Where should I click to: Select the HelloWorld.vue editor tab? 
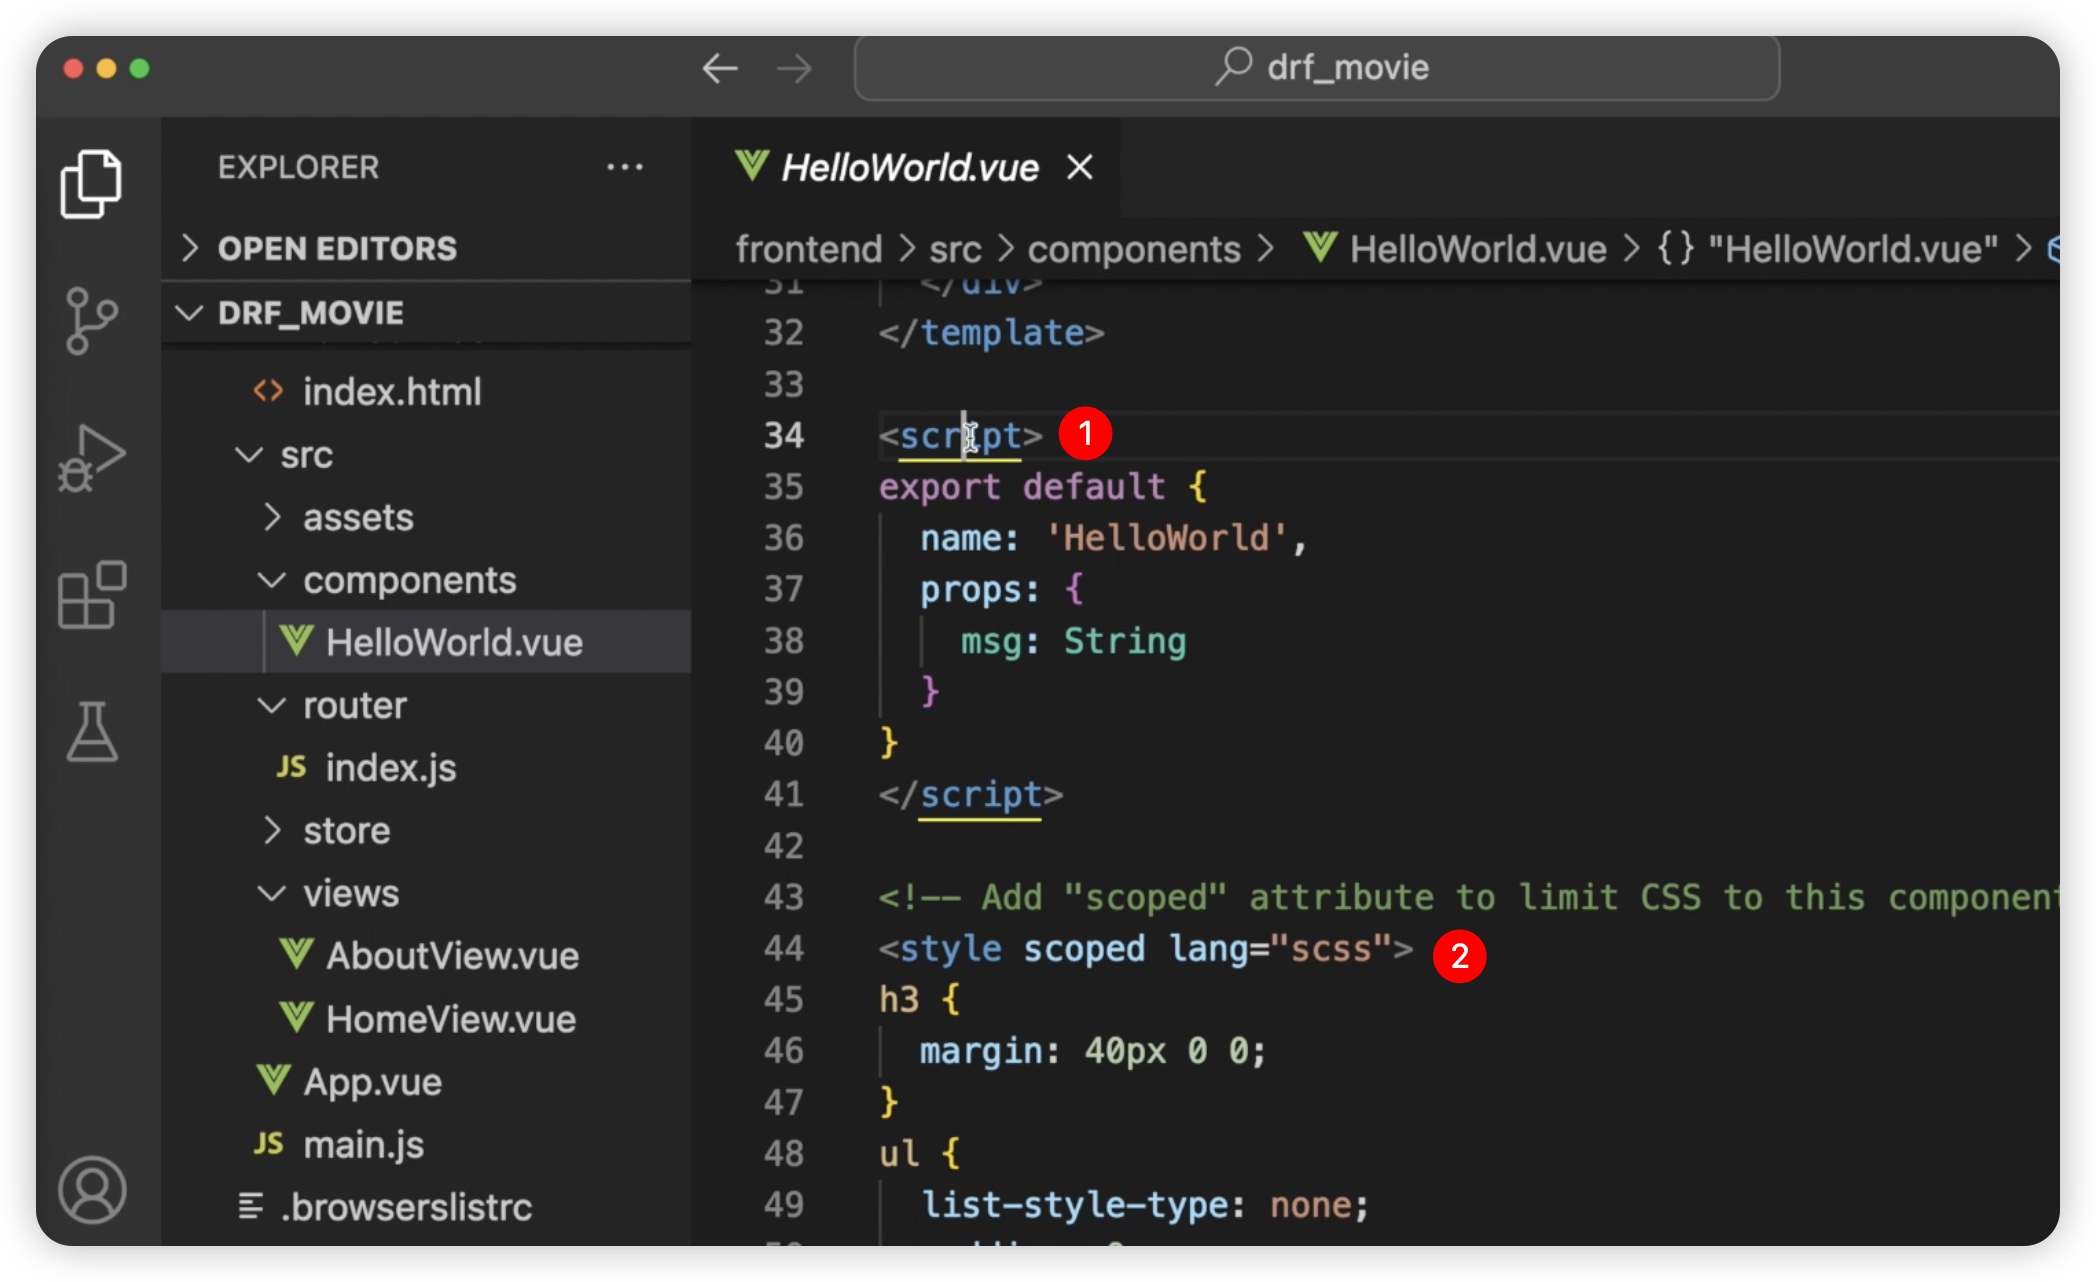click(906, 167)
